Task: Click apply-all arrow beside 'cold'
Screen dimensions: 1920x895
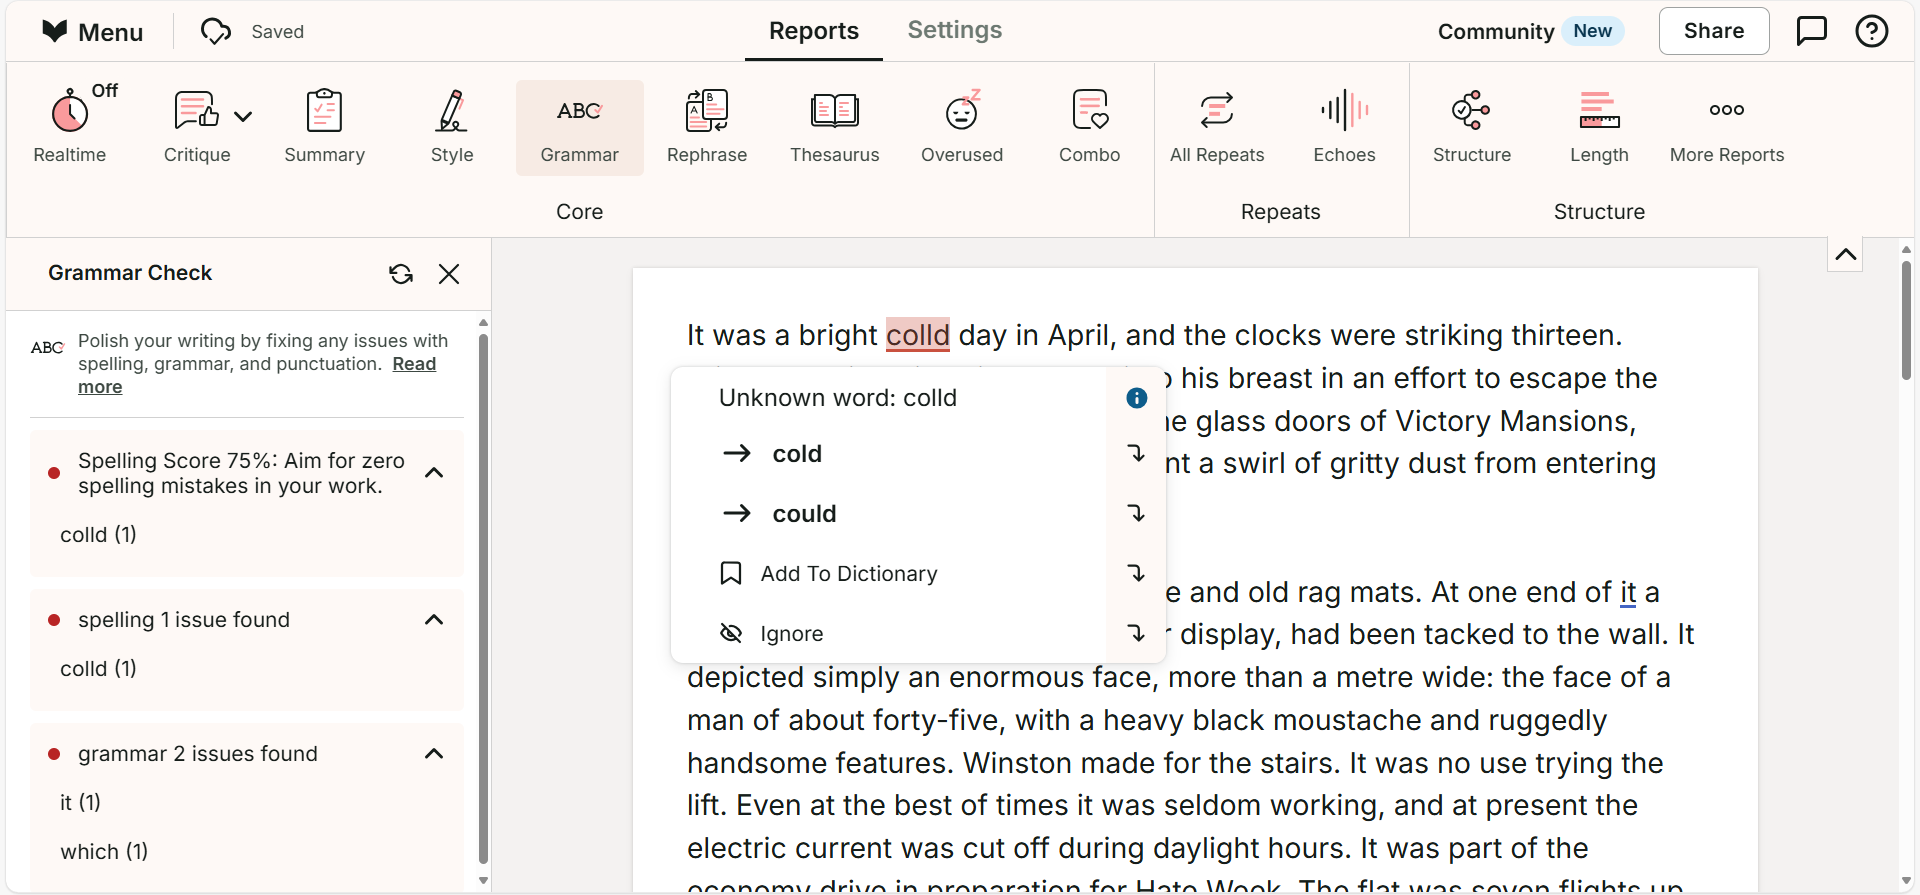Action: tap(1136, 454)
